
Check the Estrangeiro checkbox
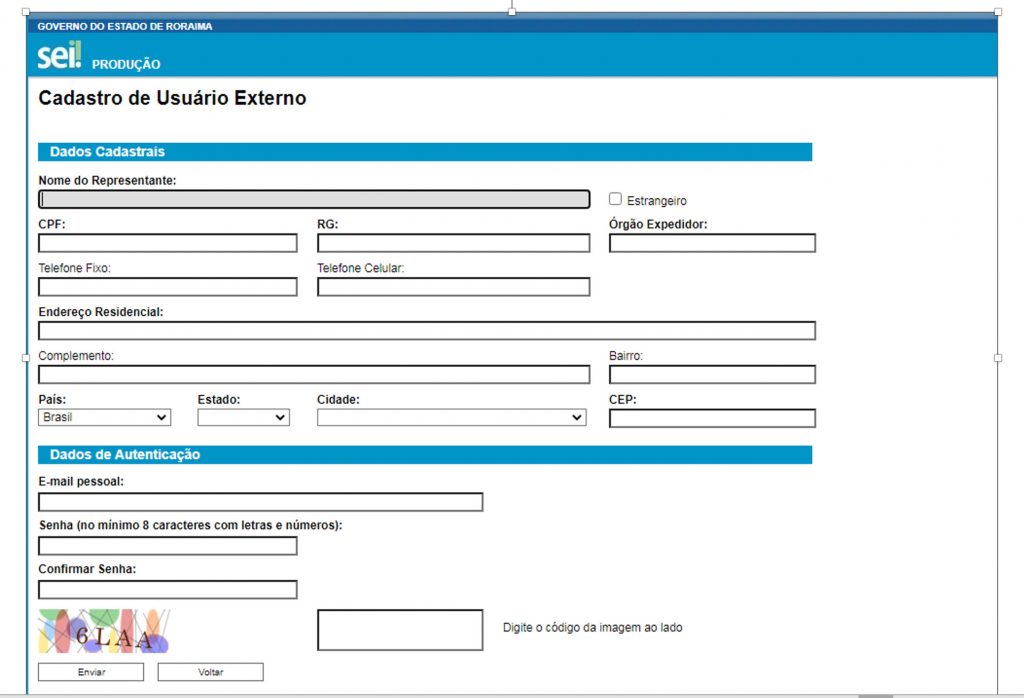click(x=616, y=199)
